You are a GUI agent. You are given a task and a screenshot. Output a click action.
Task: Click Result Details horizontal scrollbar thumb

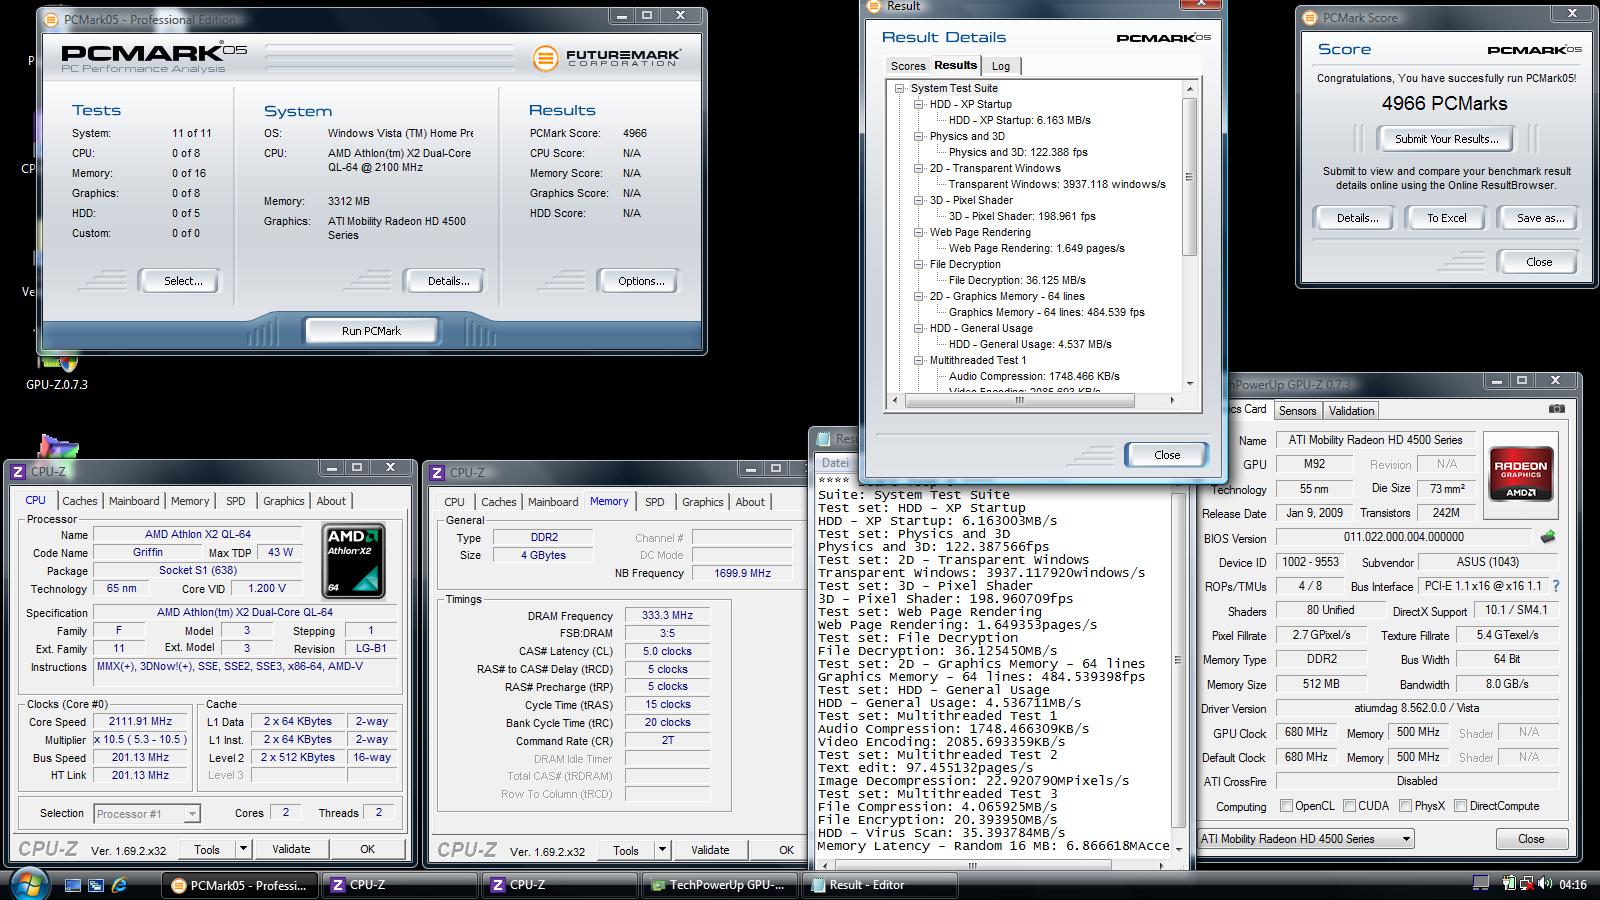click(x=1019, y=400)
